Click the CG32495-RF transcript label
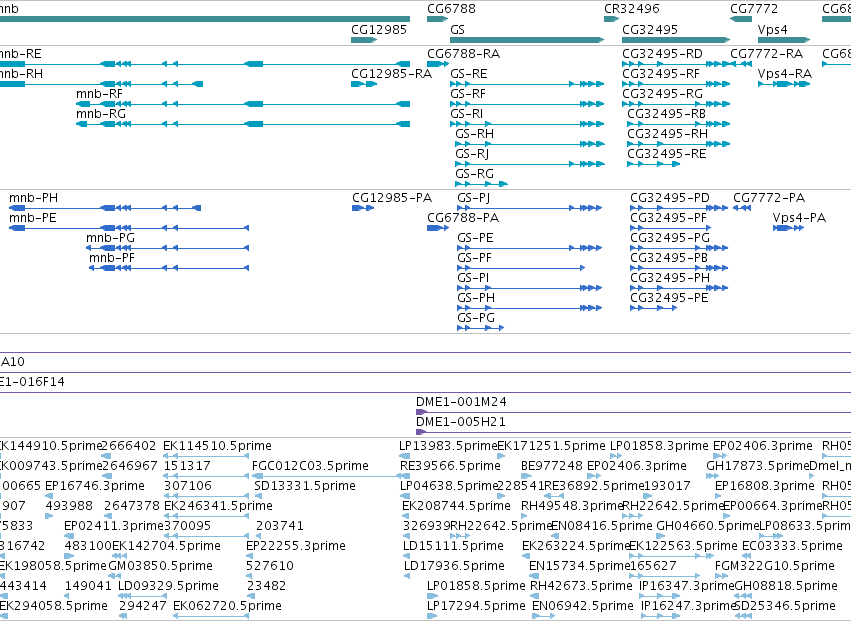The height and width of the screenshot is (621, 851). [x=661, y=74]
